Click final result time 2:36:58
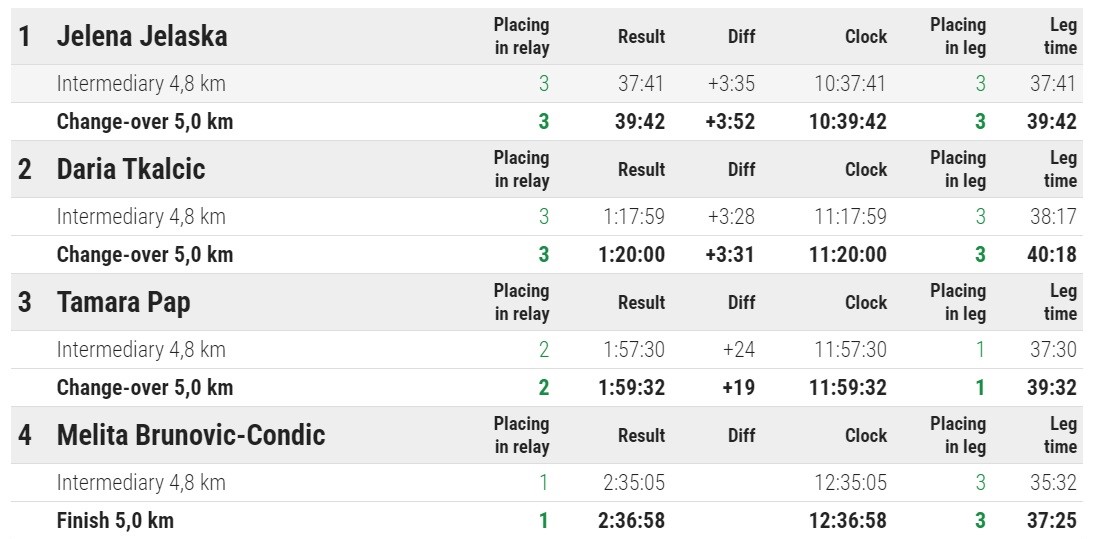The image size is (1097, 539). (x=631, y=521)
